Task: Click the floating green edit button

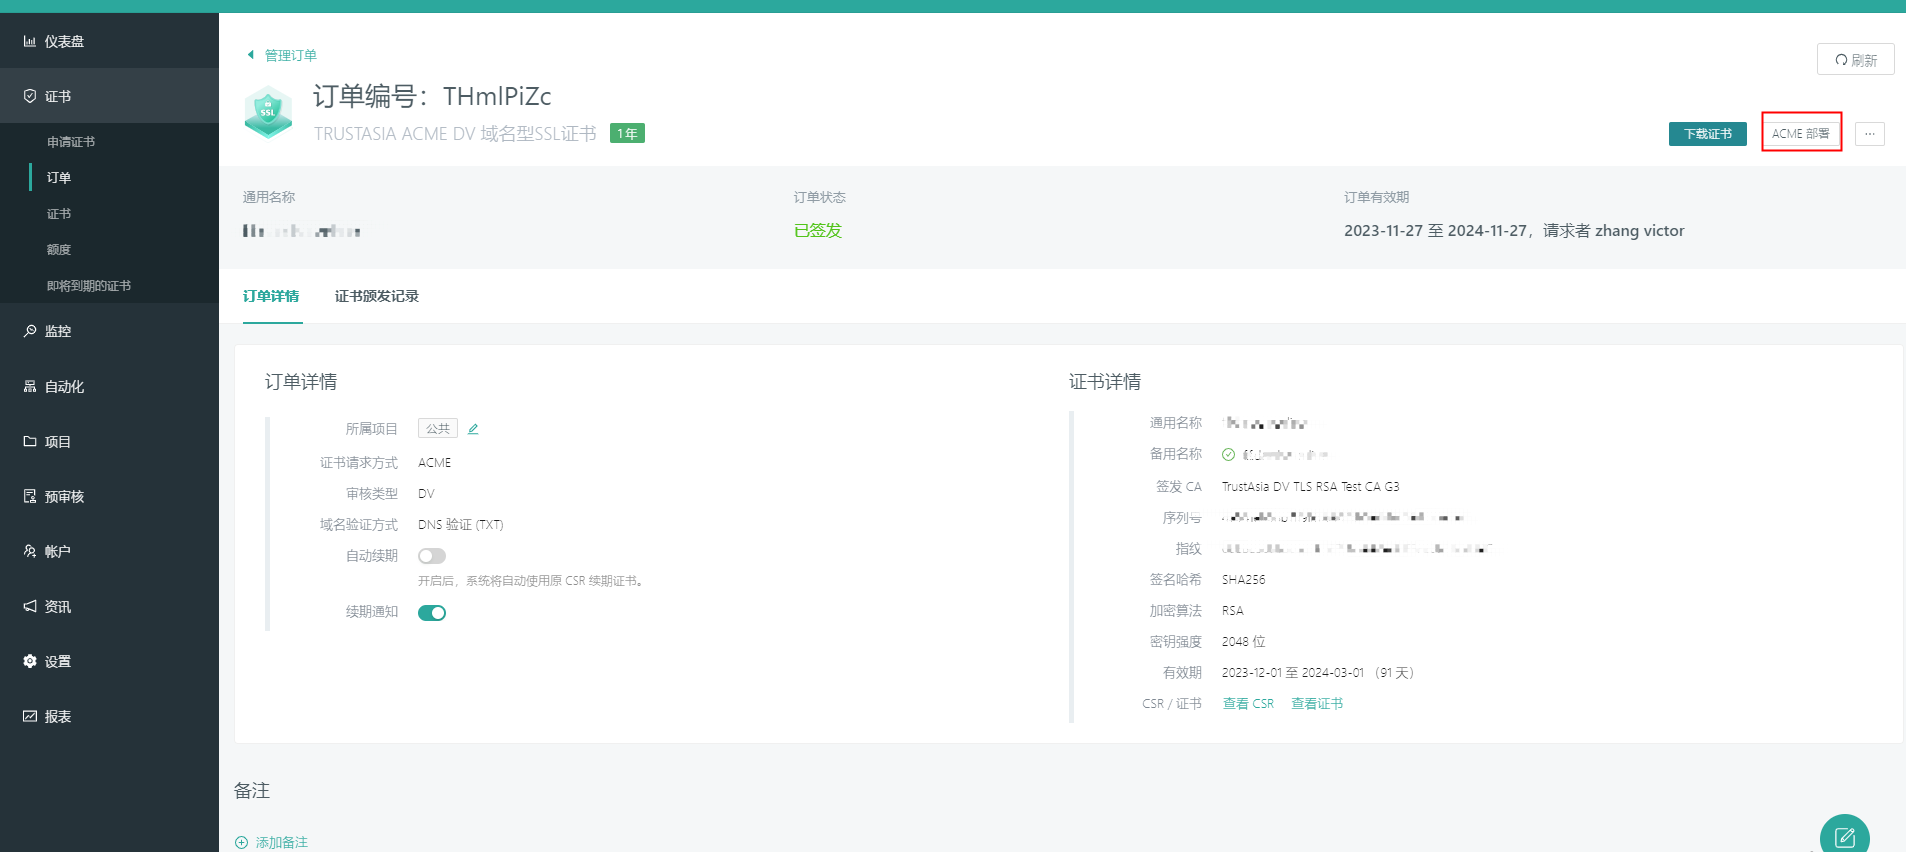Action: 1845,835
